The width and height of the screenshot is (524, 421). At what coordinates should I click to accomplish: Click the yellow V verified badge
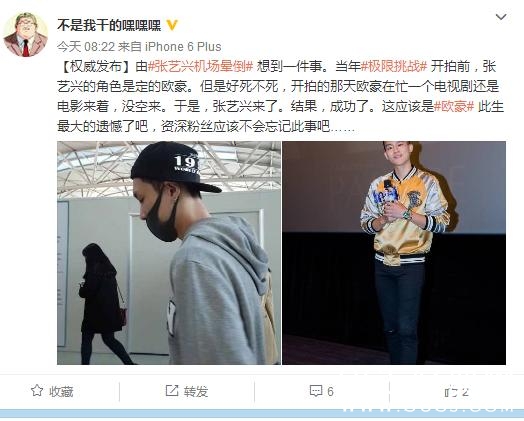172,25
